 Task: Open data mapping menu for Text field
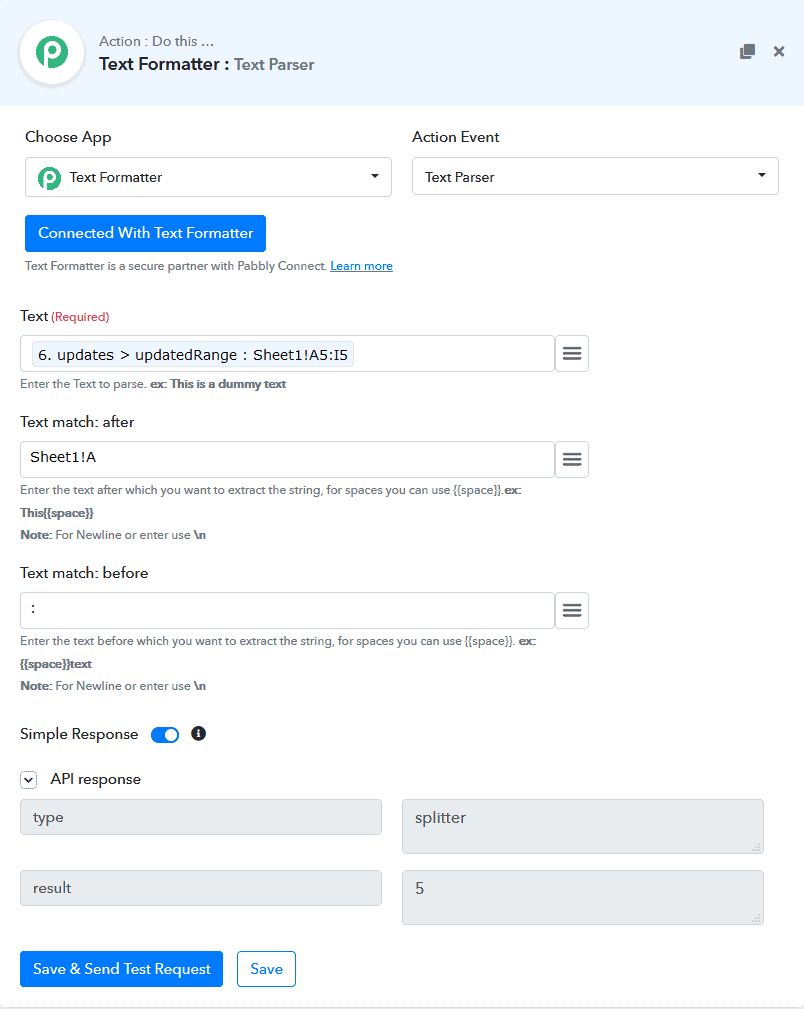pos(571,353)
